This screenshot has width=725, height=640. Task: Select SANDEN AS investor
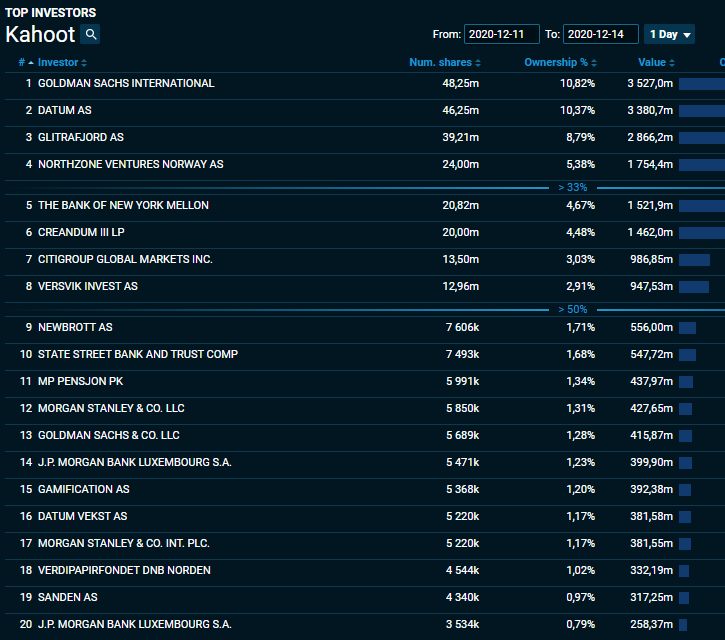coord(68,597)
